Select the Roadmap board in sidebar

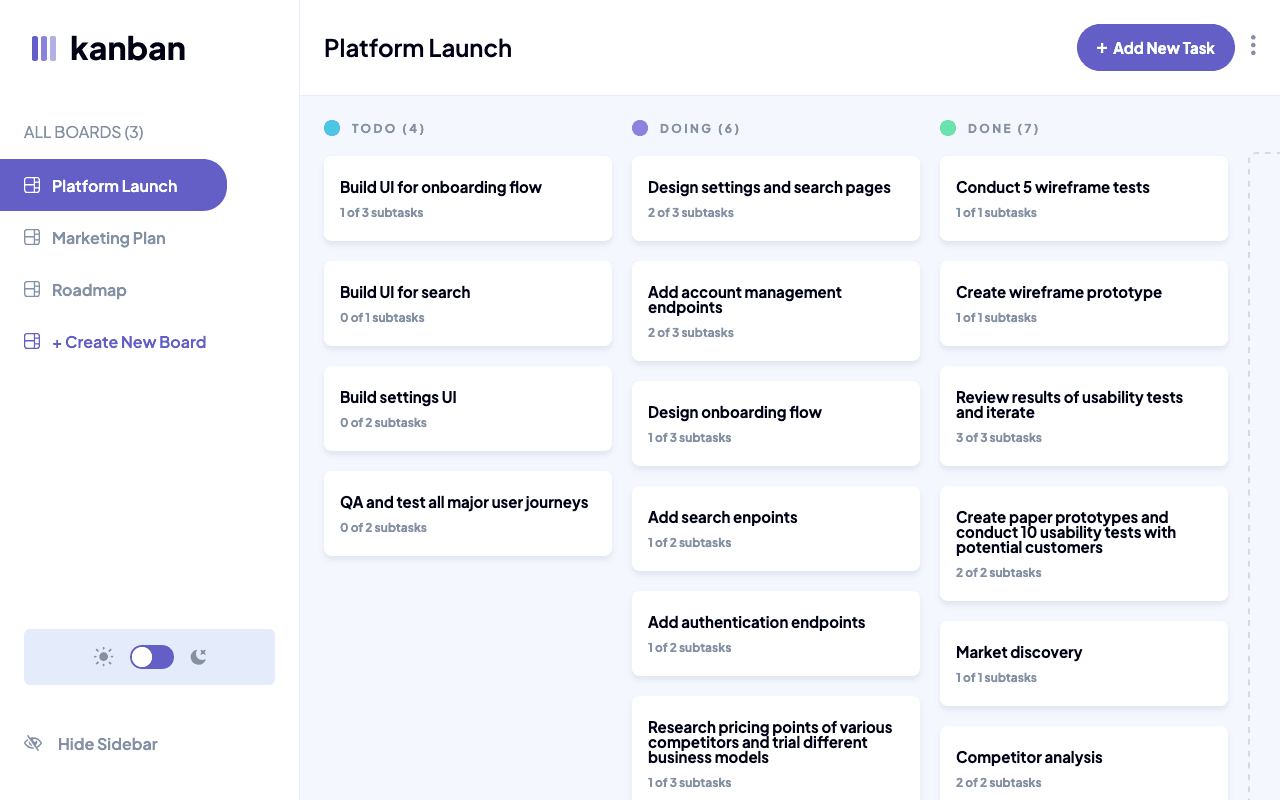(89, 289)
